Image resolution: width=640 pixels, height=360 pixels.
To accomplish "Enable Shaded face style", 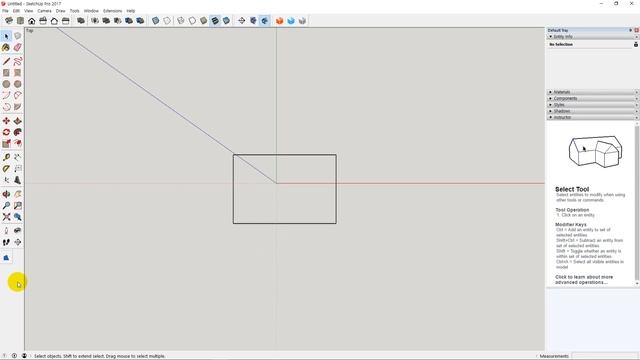I will pyautogui.click(x=204, y=21).
